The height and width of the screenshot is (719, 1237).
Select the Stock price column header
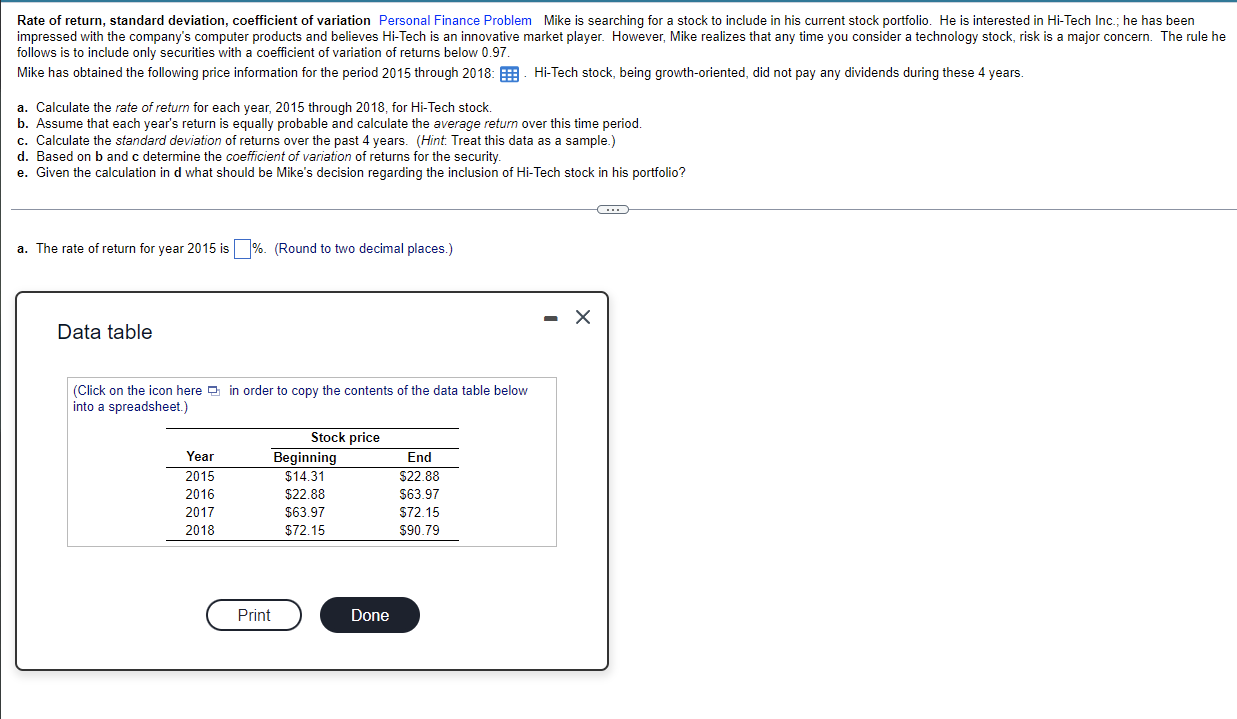345,437
